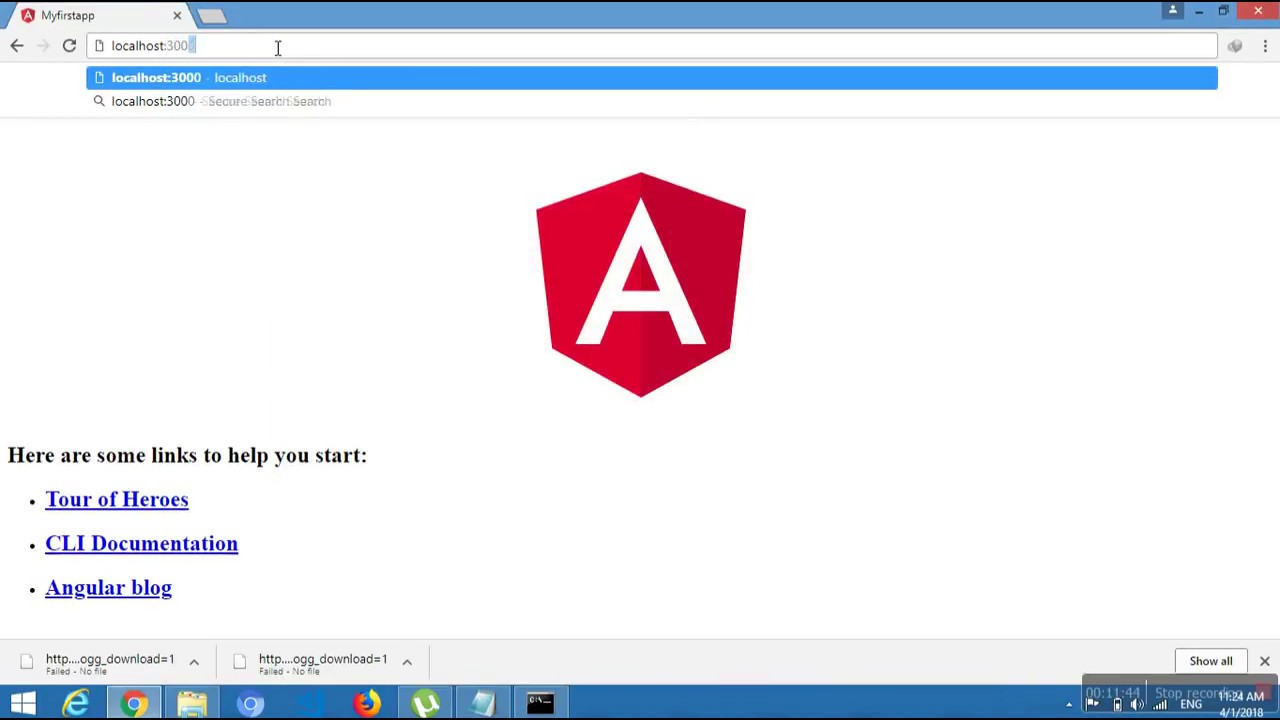Show all downloads
Viewport: 1280px width, 720px height.
coord(1211,661)
